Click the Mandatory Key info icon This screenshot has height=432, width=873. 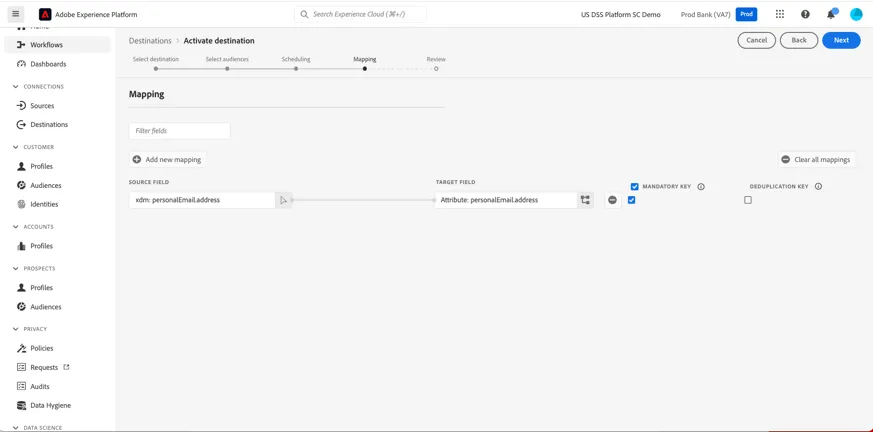click(x=701, y=187)
